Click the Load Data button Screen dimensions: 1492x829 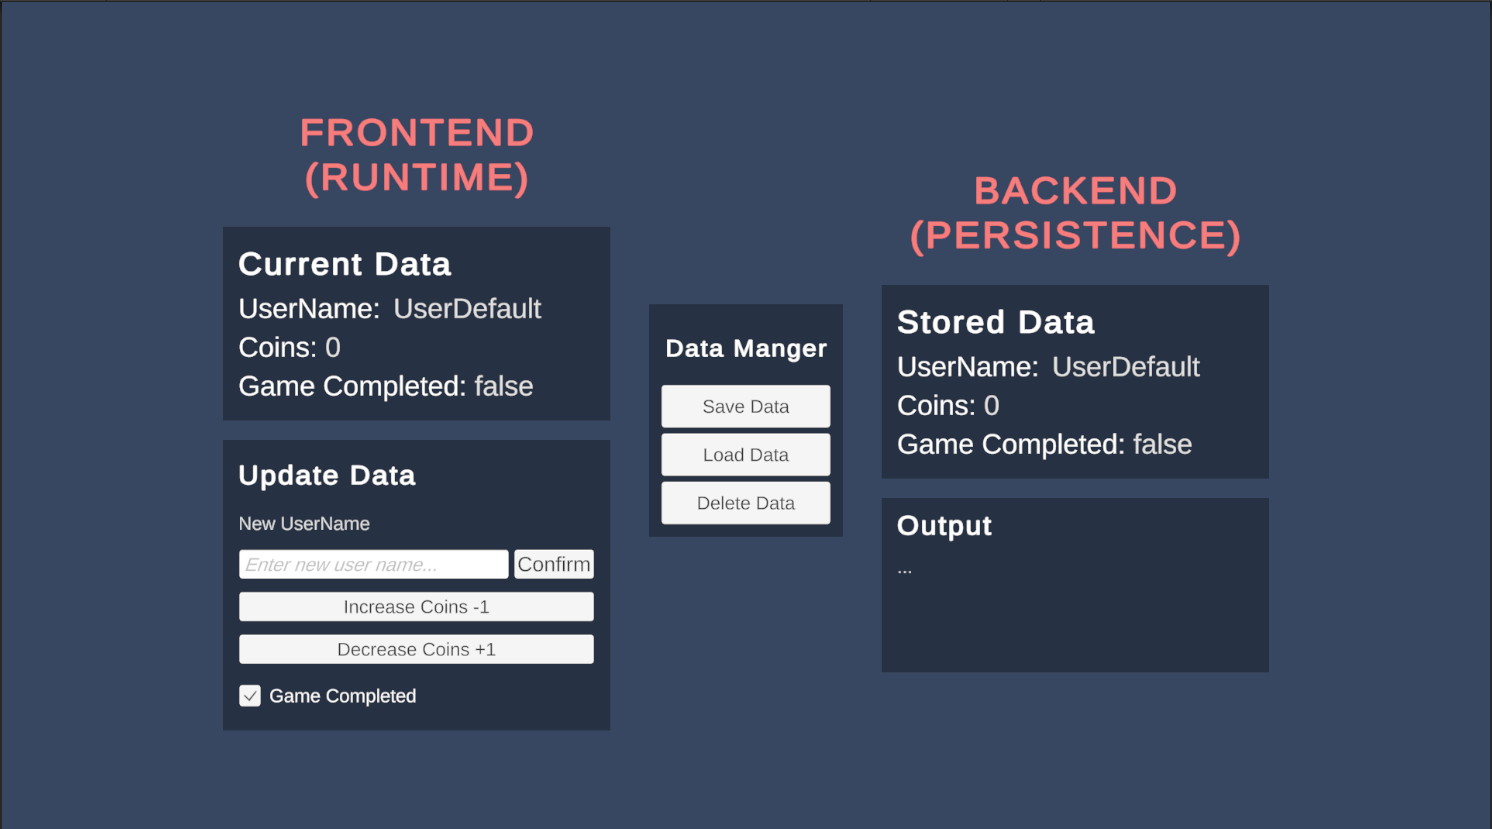[x=745, y=454]
